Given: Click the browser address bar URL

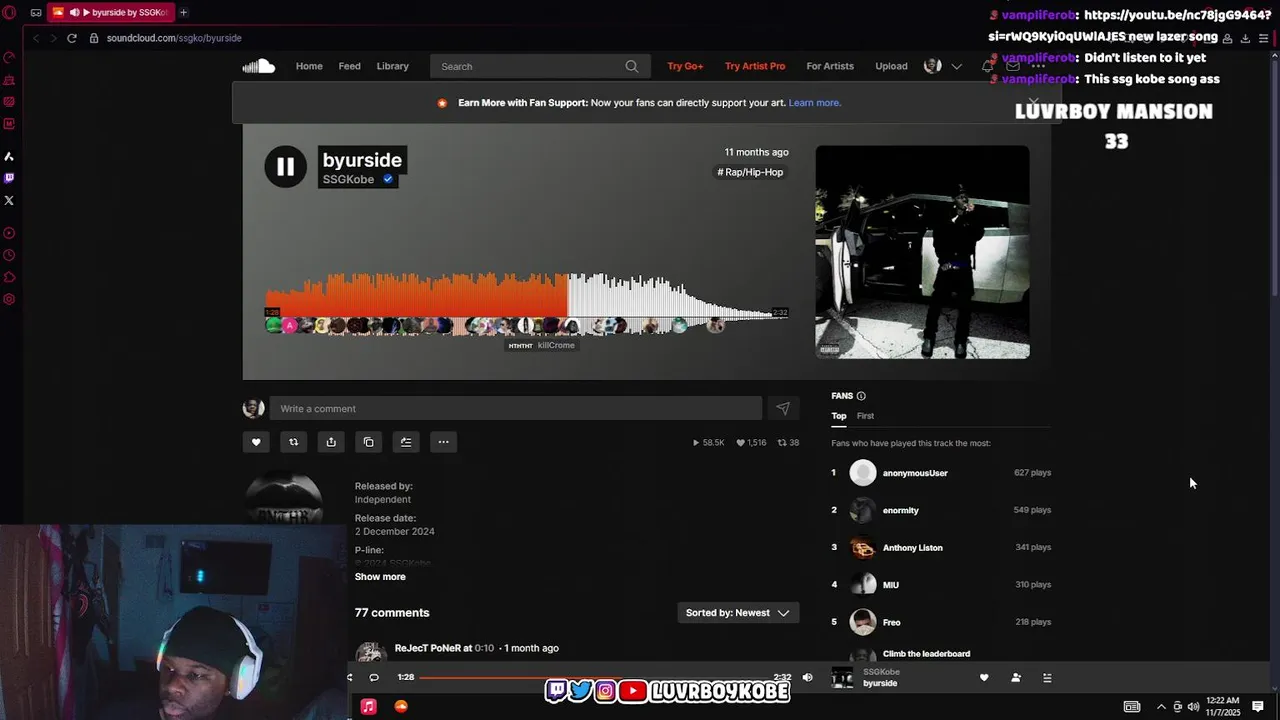Looking at the screenshot, I should tap(174, 38).
